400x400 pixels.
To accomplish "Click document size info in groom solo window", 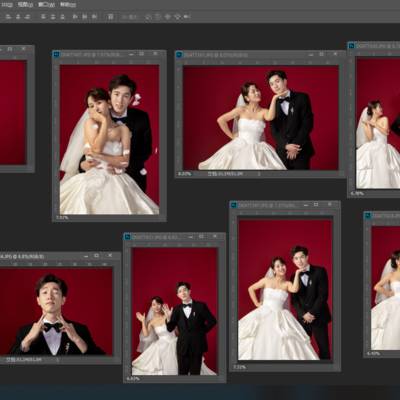I will tap(24, 360).
